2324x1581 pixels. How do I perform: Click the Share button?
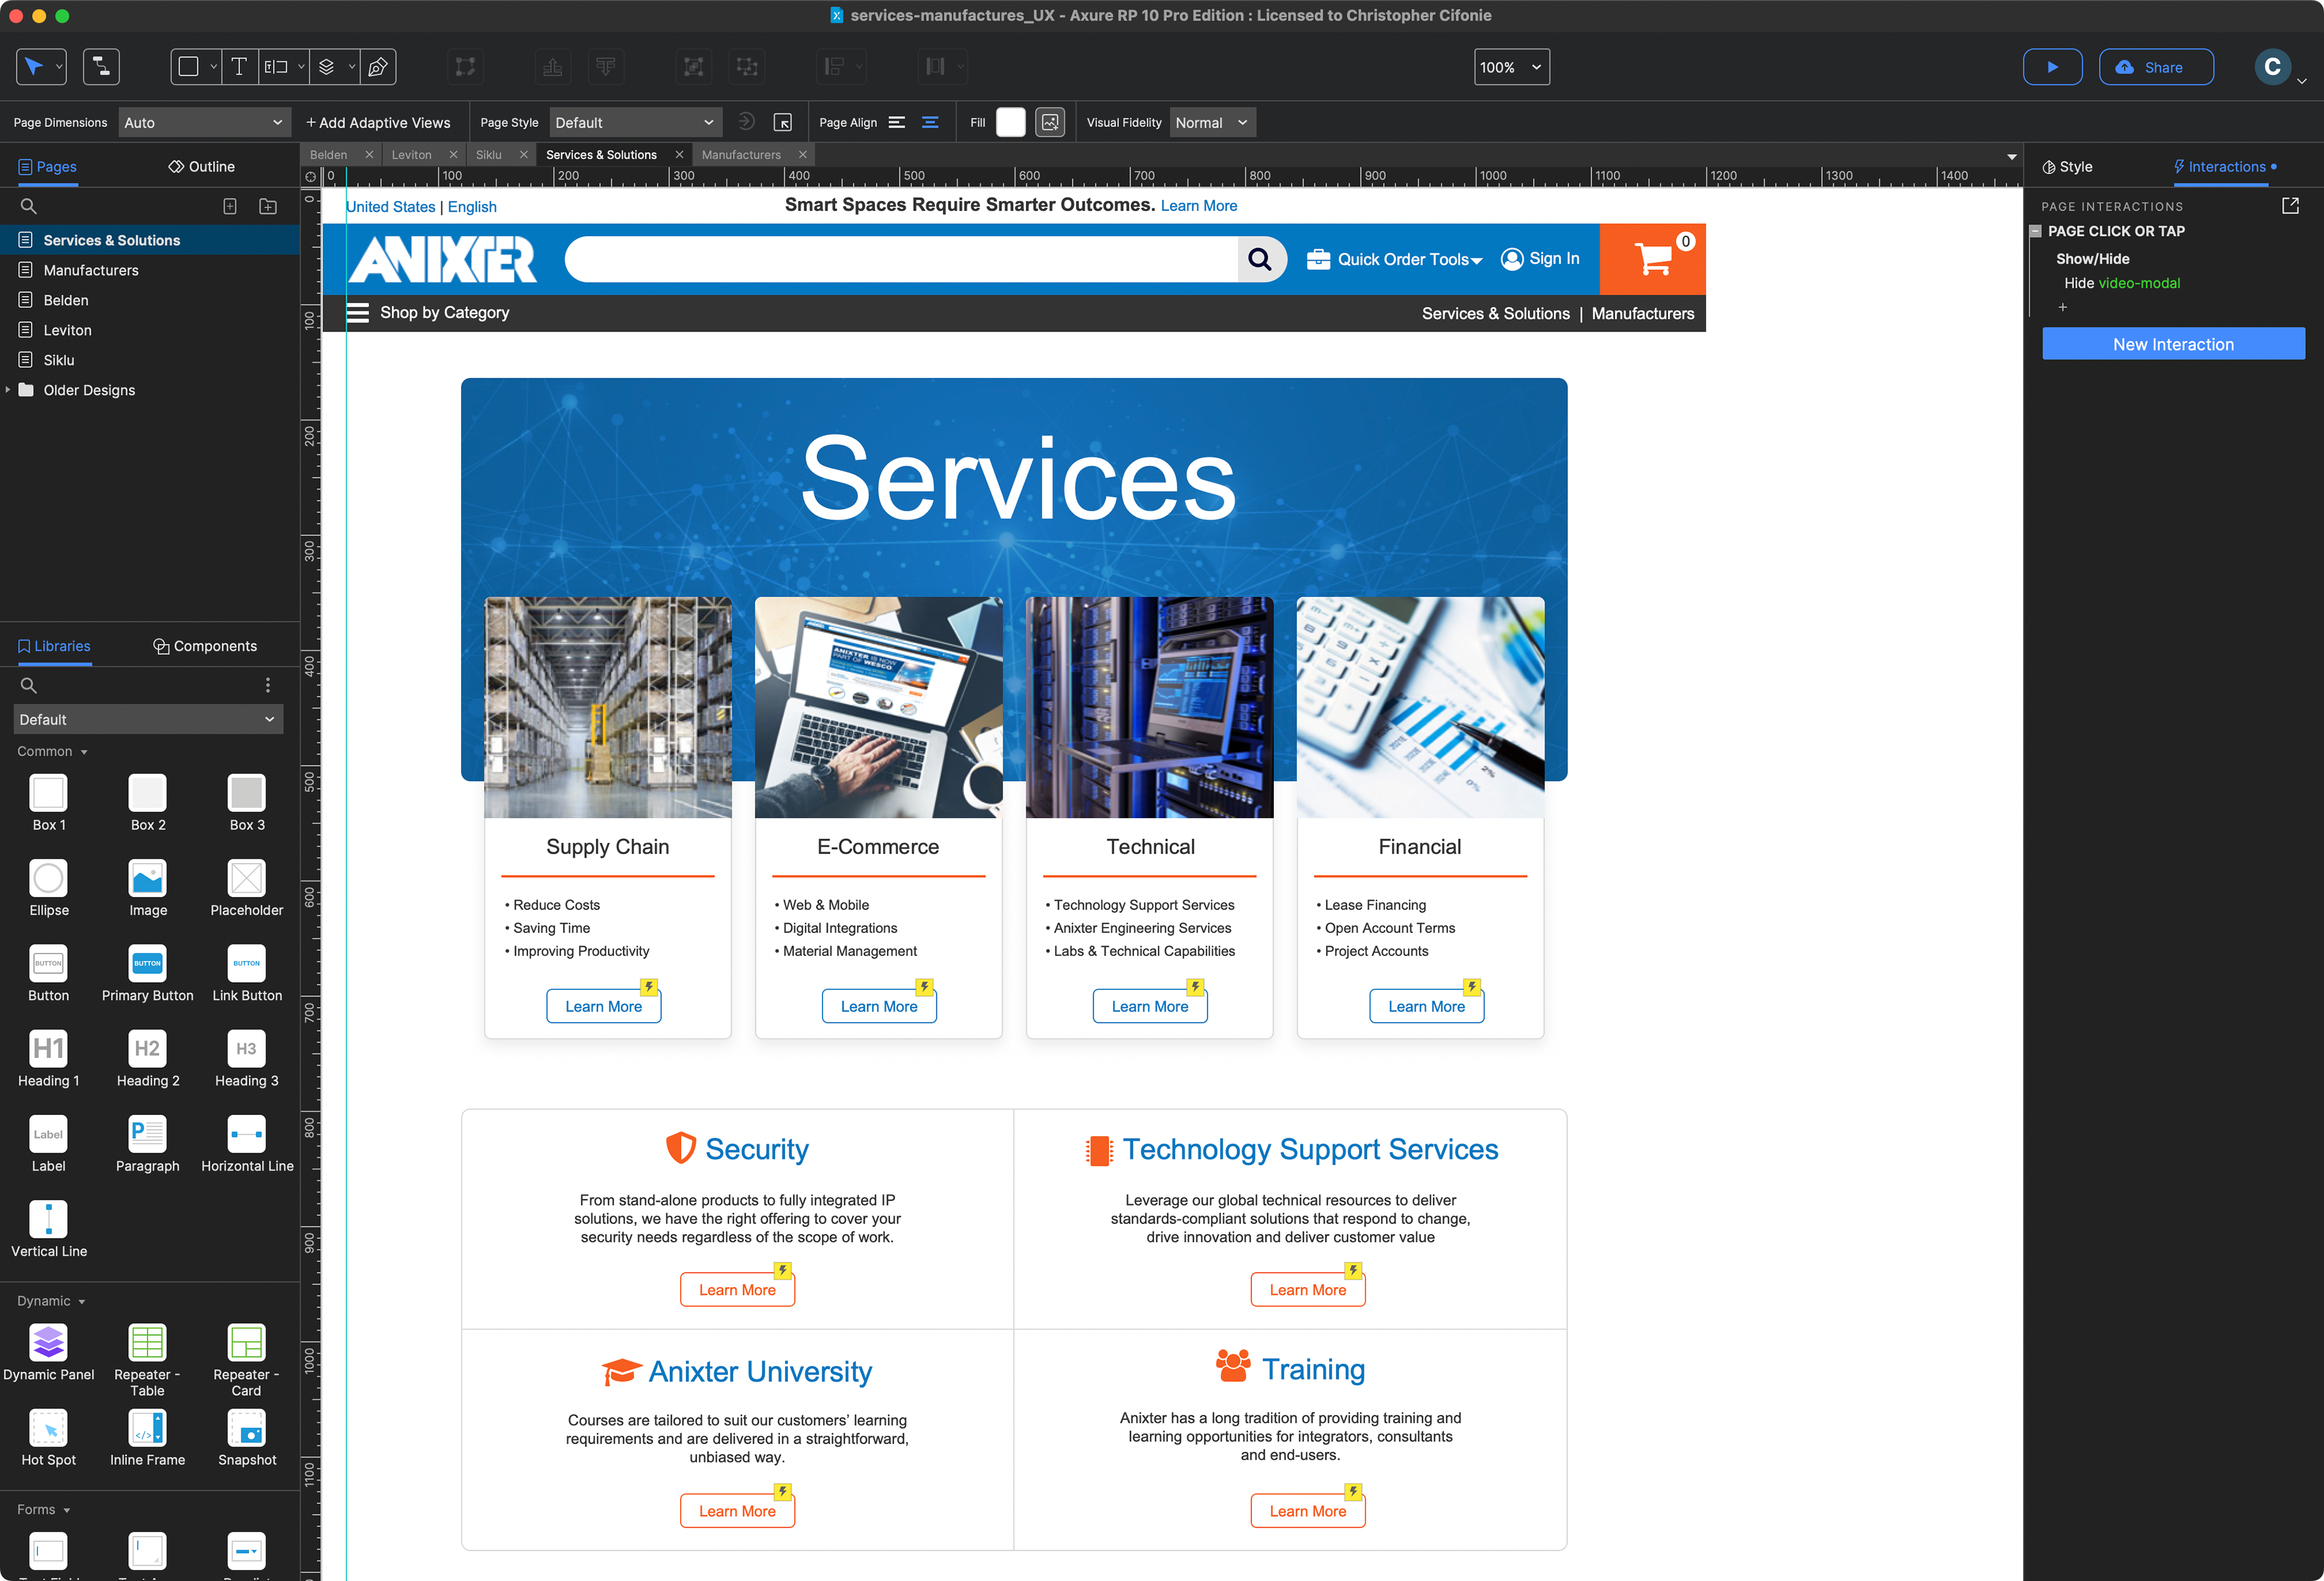(x=2155, y=67)
